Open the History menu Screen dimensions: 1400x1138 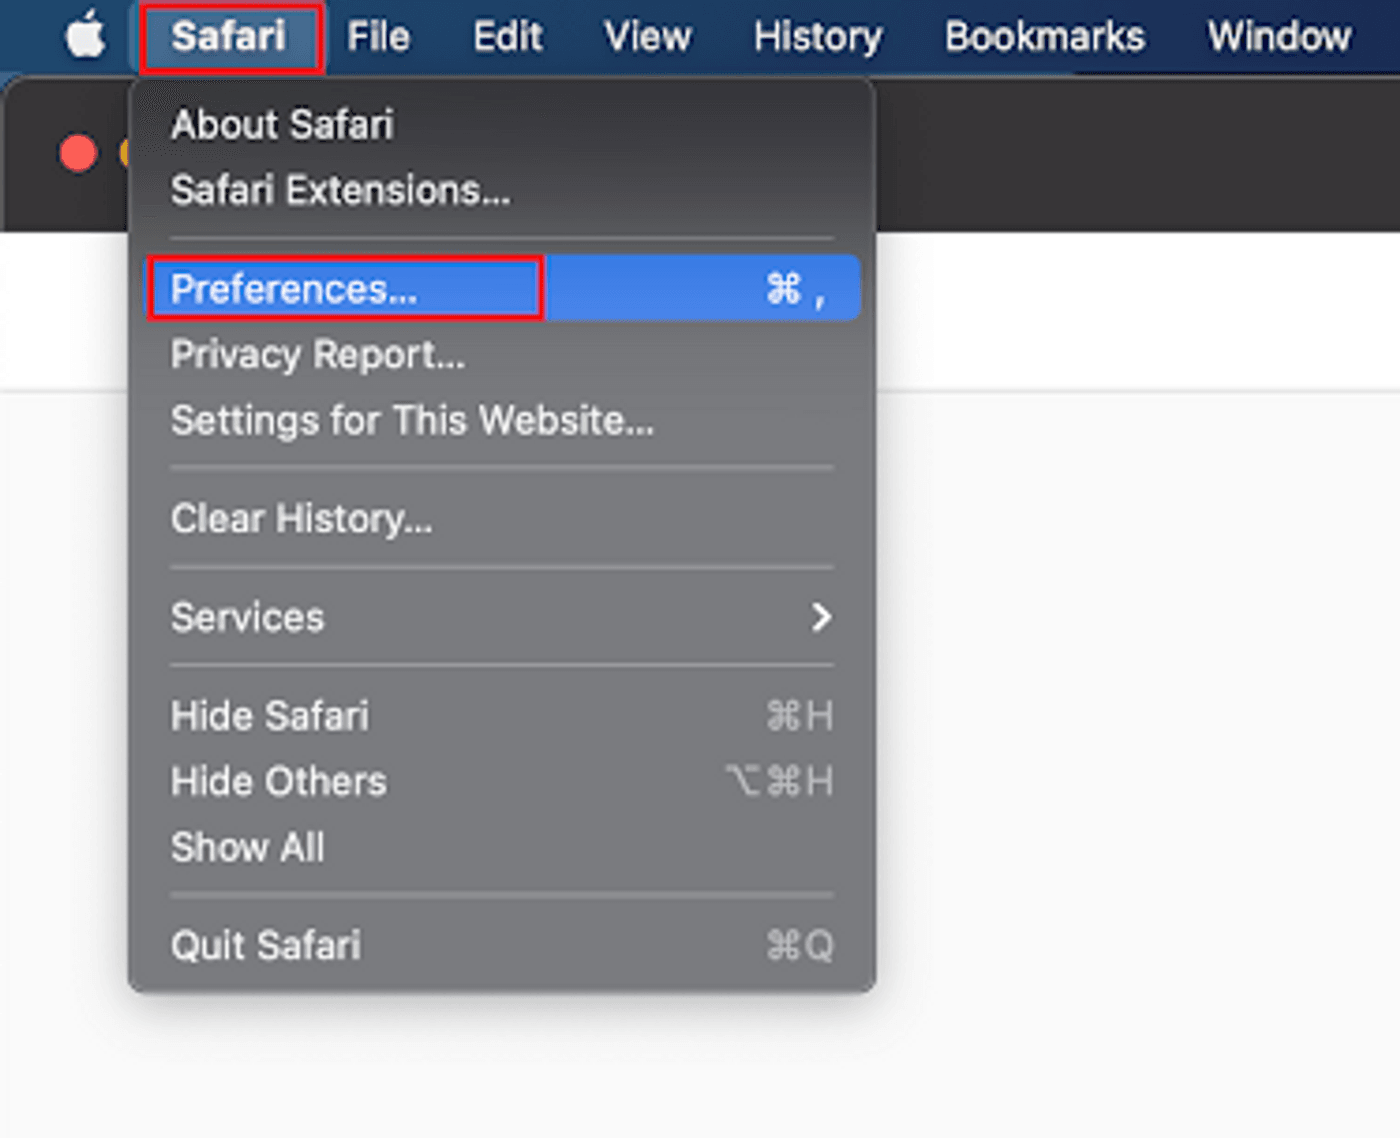click(x=817, y=36)
